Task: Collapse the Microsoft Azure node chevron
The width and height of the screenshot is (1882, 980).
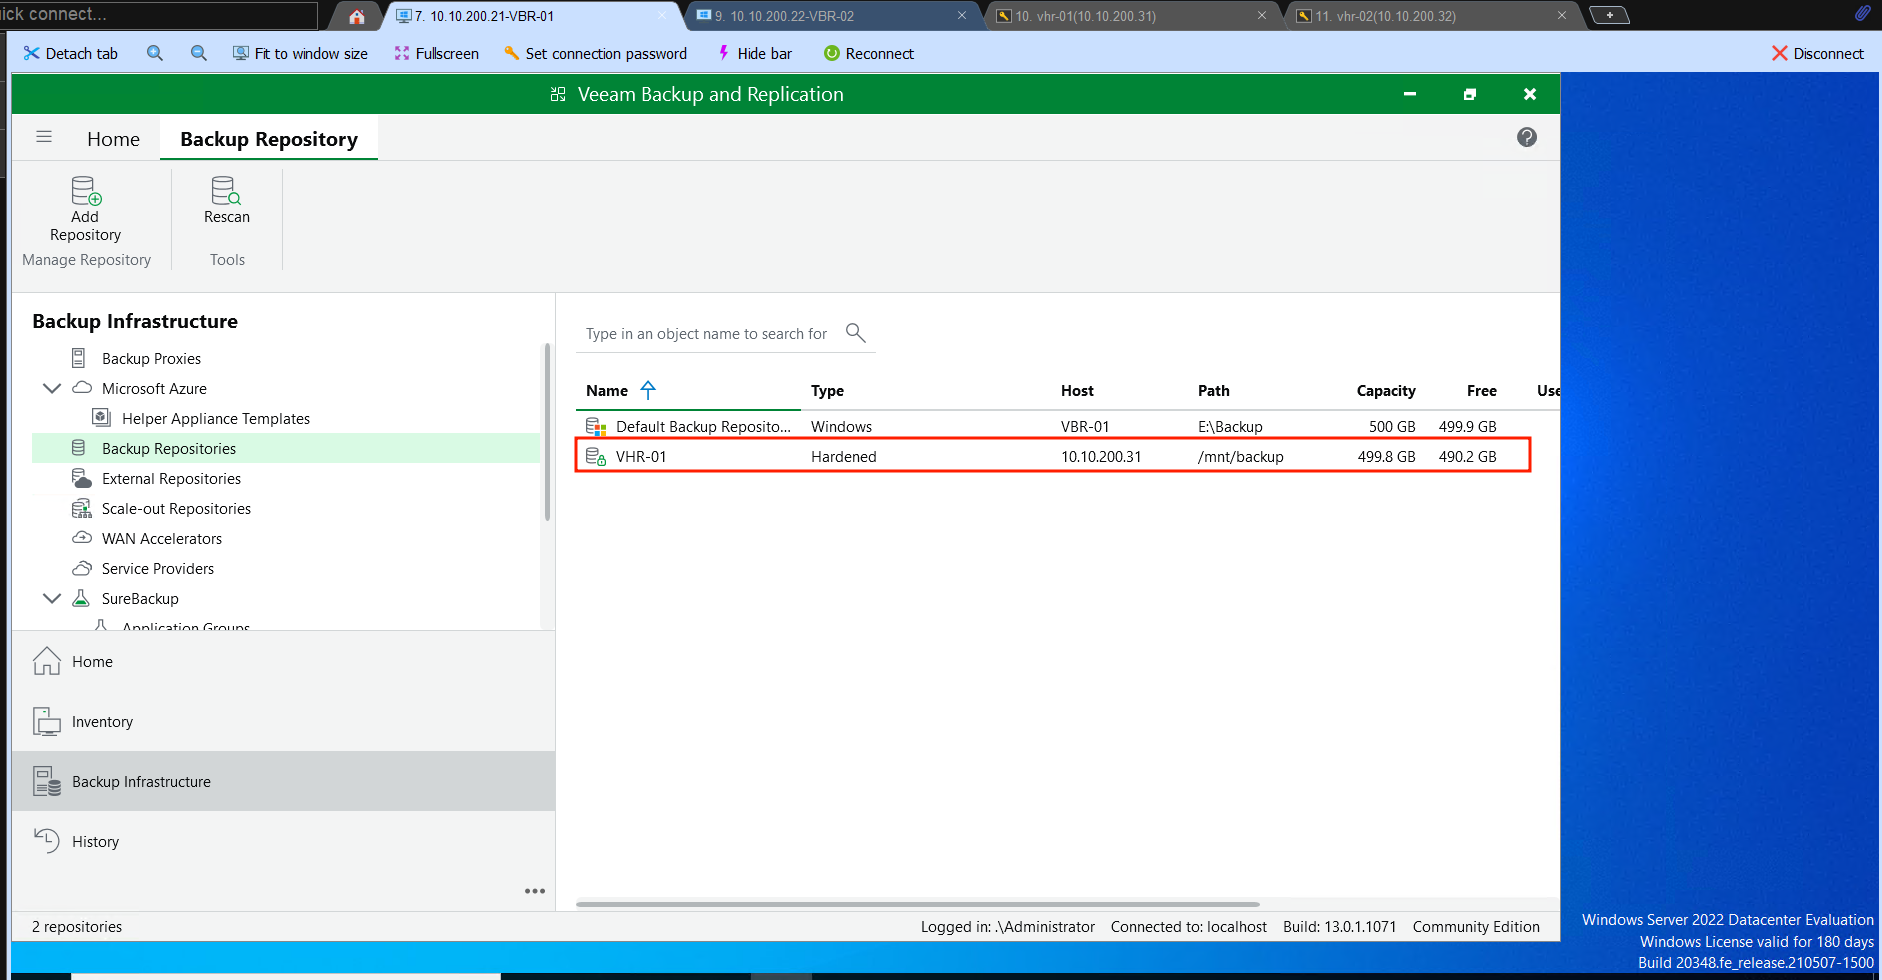Action: pos(52,388)
